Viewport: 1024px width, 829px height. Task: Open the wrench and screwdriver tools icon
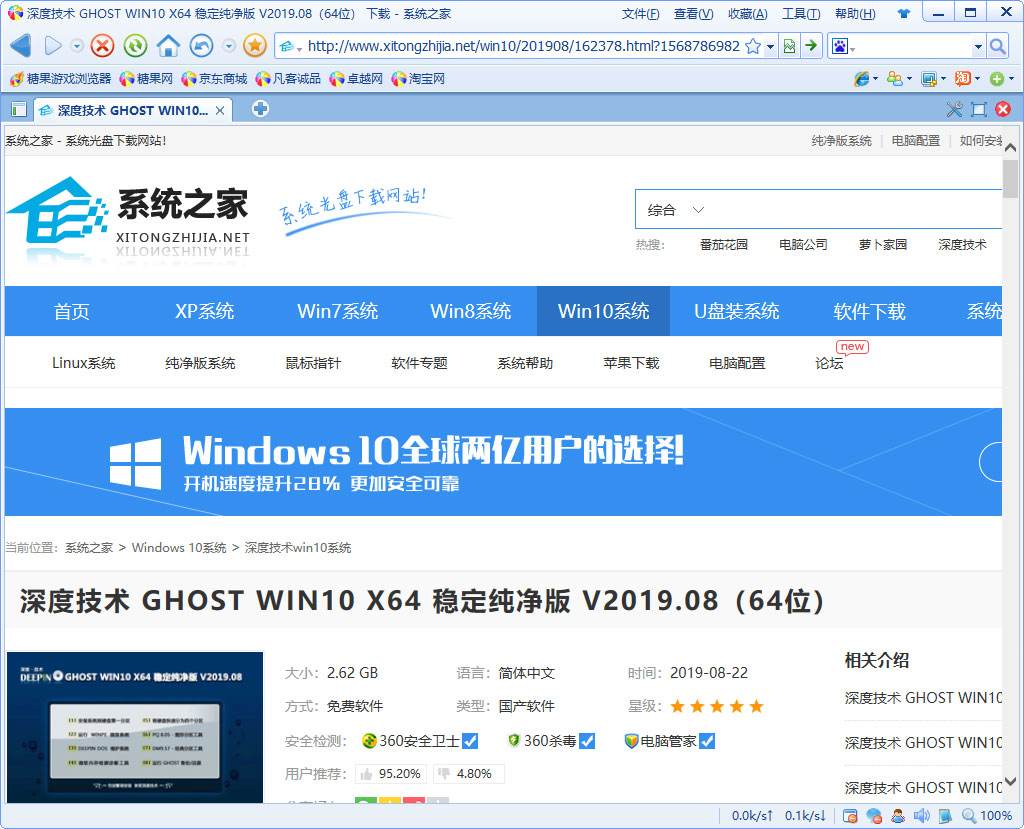click(x=954, y=109)
